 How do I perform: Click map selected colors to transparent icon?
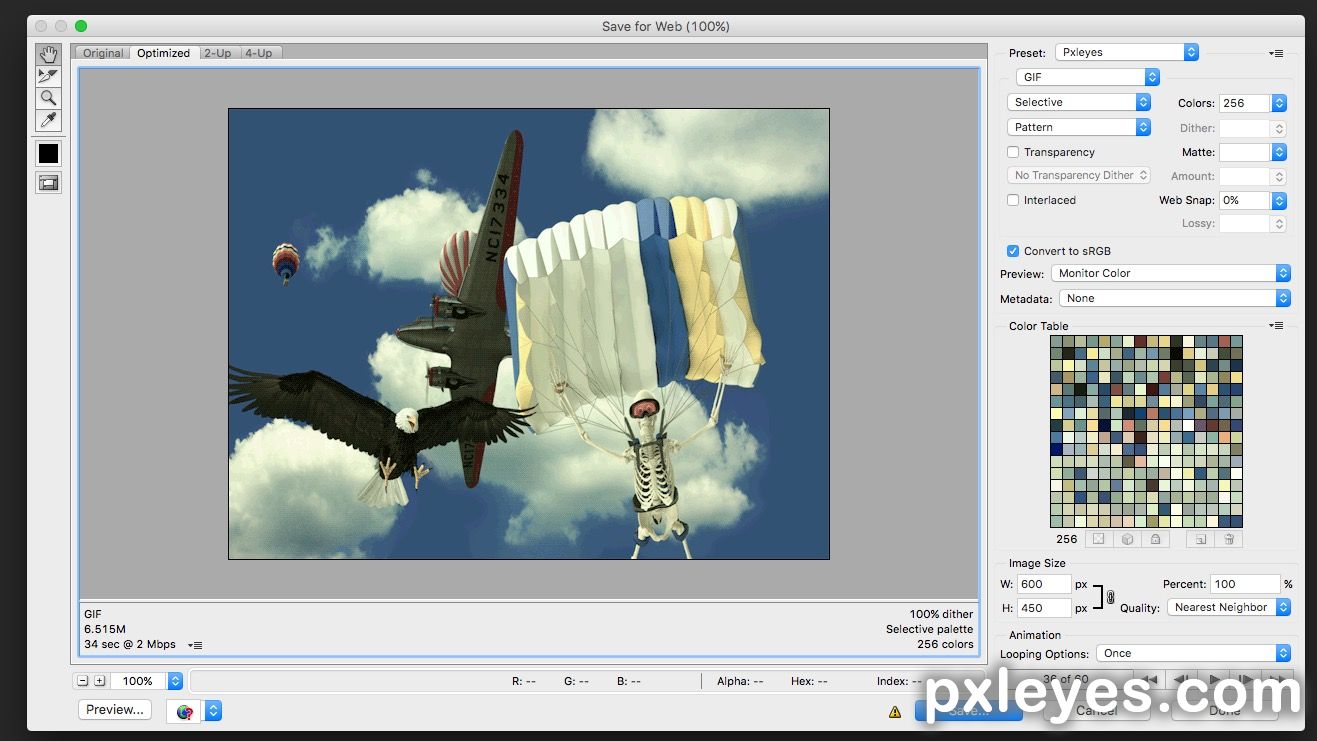point(1097,539)
